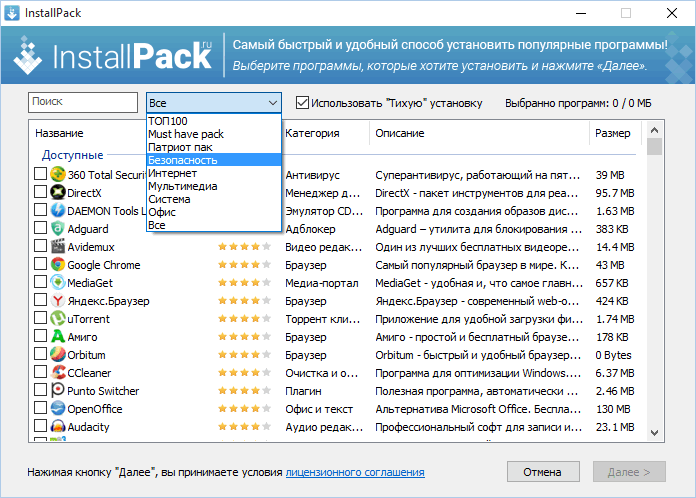Image resolution: width=696 pixels, height=498 pixels.
Task: Open the лицензионного соглашения link
Action: [x=355, y=472]
